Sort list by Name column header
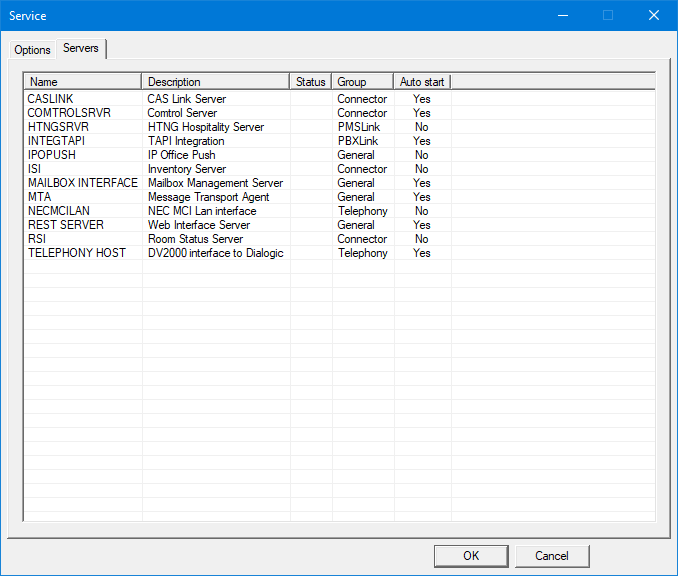 click(83, 82)
